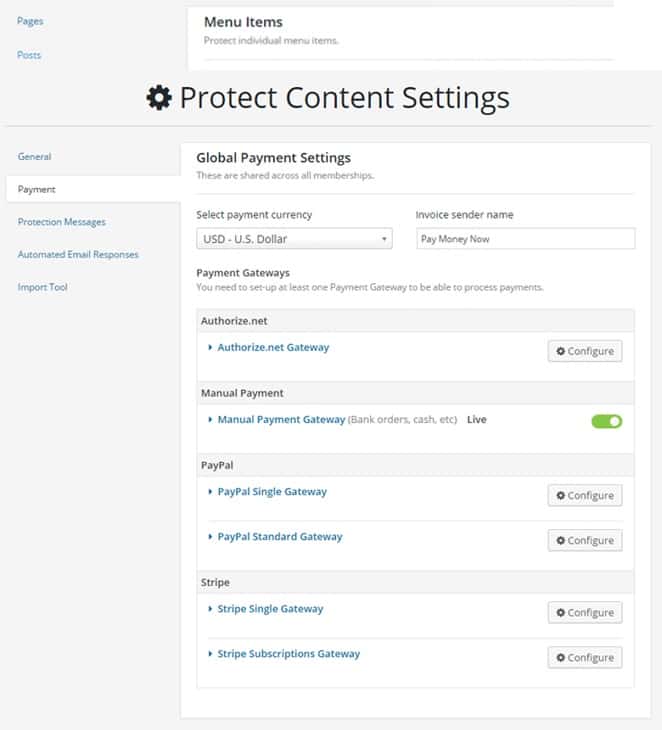Open the Manual Payment Gateway link
The image size is (662, 730).
[x=281, y=419]
